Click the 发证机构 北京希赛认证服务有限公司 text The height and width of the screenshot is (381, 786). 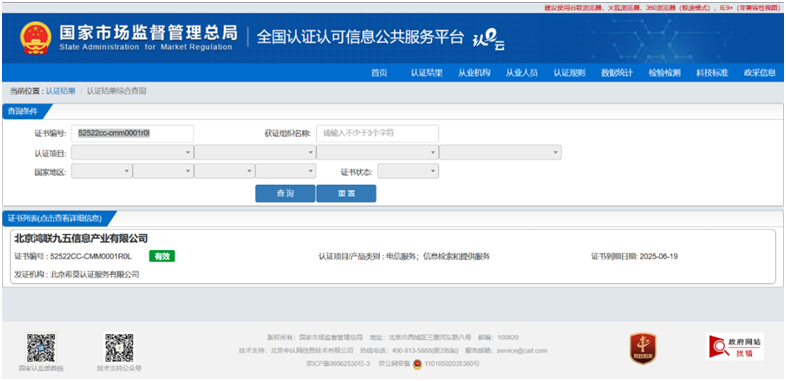[77, 275]
